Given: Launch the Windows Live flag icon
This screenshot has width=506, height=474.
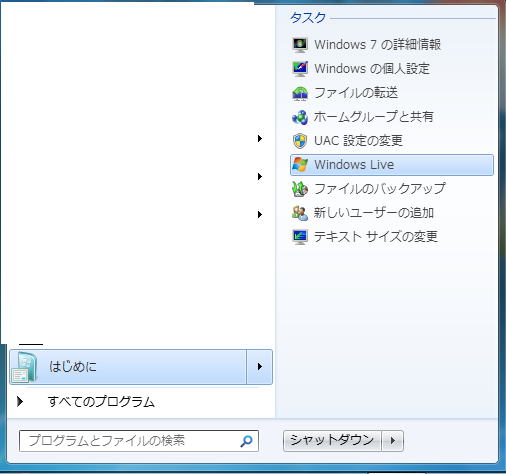Looking at the screenshot, I should [x=300, y=165].
